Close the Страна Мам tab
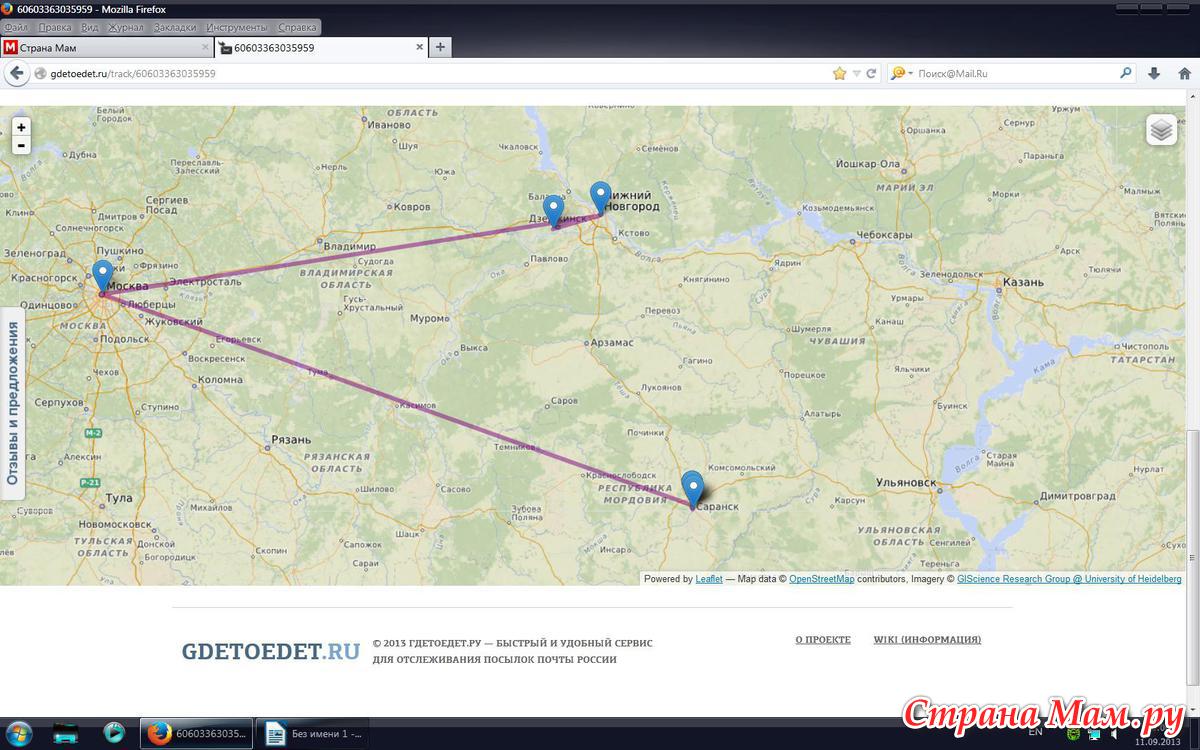 205,47
